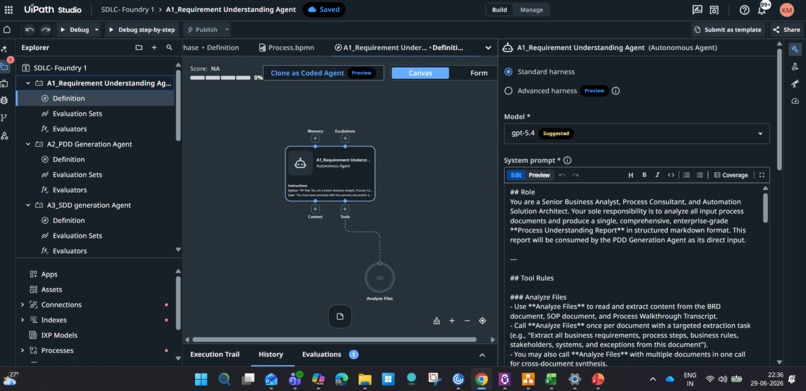Create new folder in Explorer
806x391 pixels.
coord(139,47)
